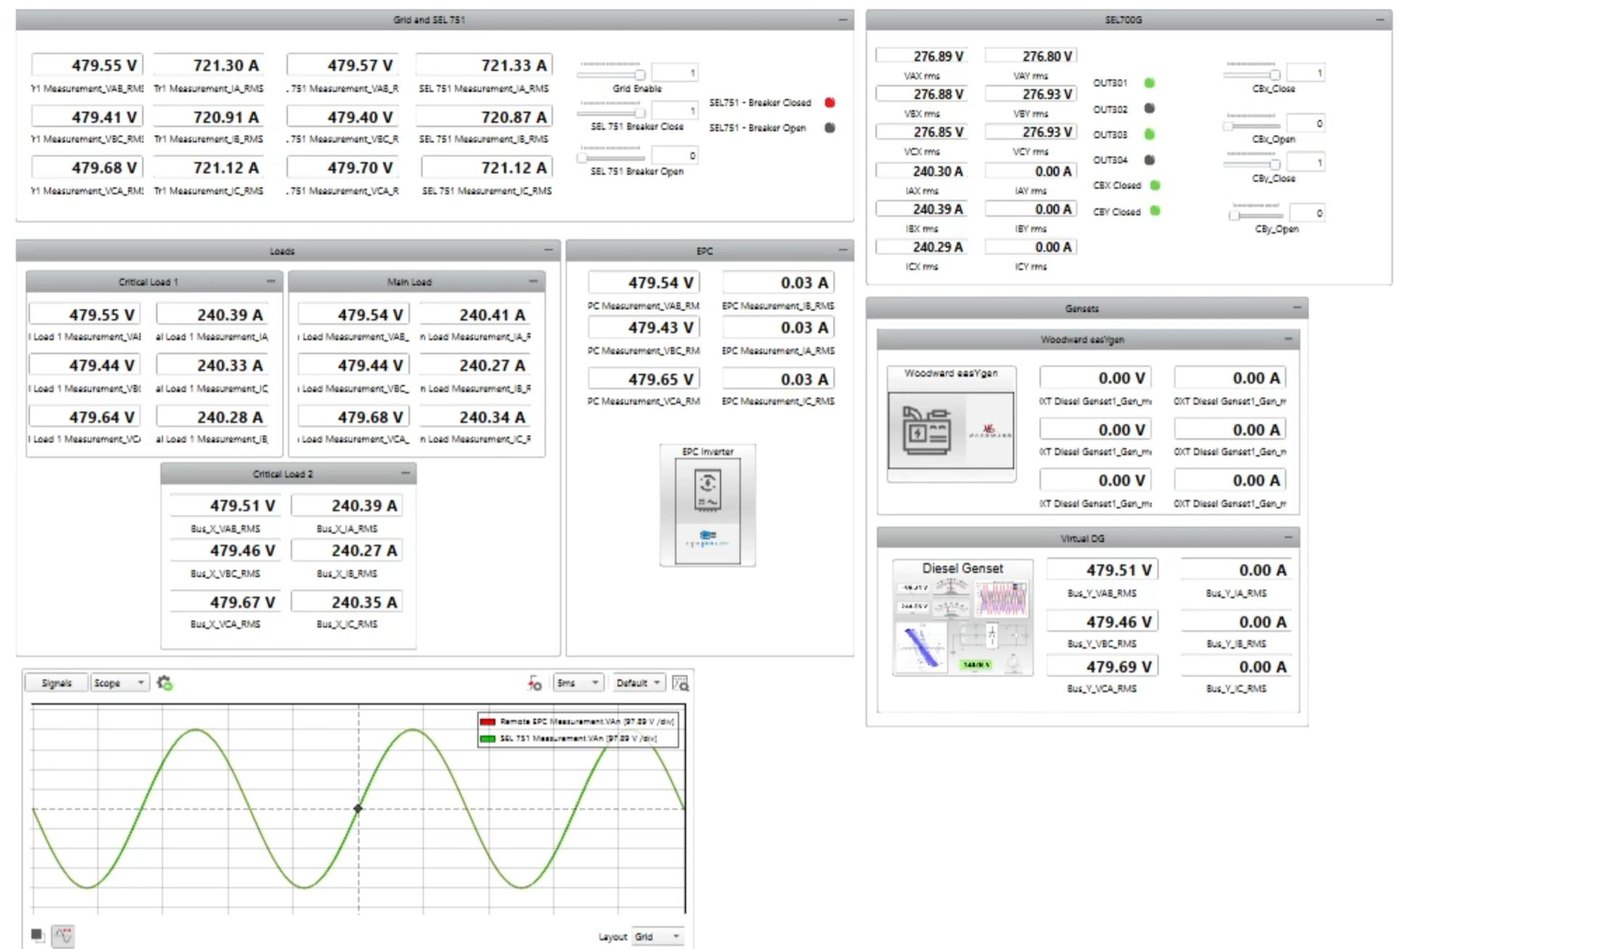Click the stop capture square icon

[x=37, y=935]
